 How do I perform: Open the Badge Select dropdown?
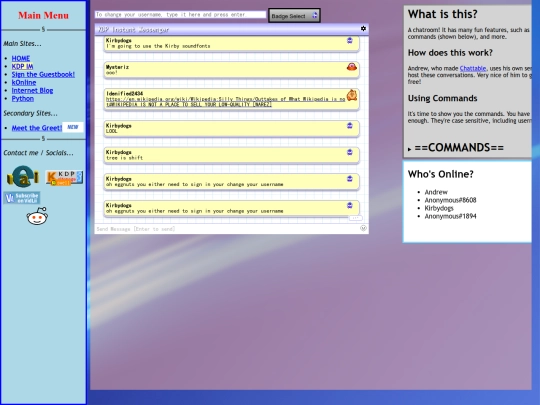294,16
